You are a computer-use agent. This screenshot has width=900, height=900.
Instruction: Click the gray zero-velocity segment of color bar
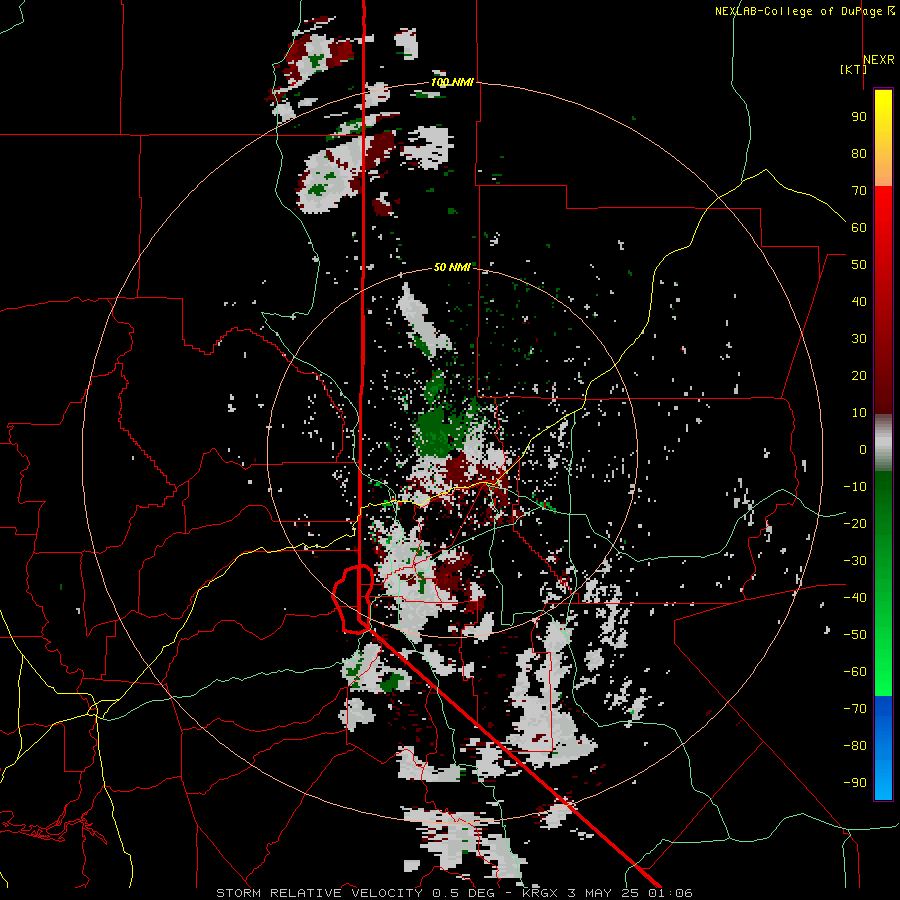[883, 443]
